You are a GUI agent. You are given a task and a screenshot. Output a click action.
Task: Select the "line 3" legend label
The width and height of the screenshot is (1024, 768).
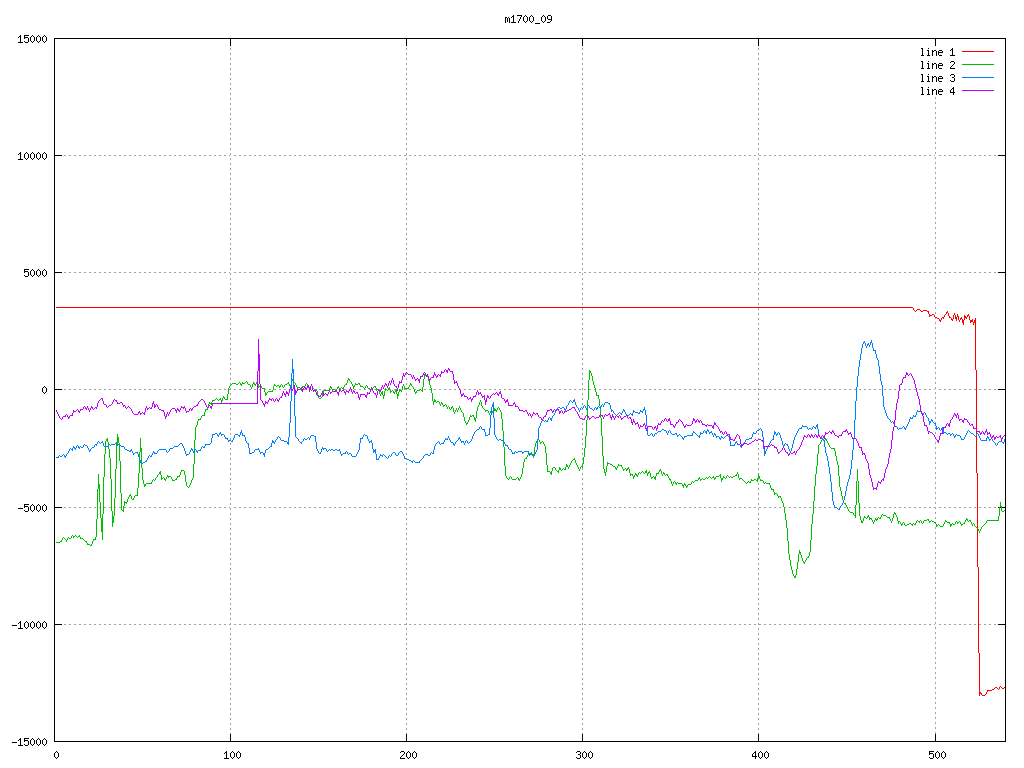point(937,78)
